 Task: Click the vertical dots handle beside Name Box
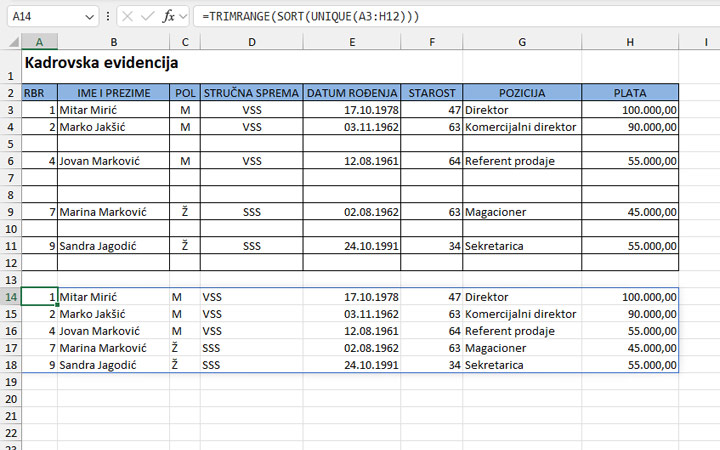coord(108,17)
